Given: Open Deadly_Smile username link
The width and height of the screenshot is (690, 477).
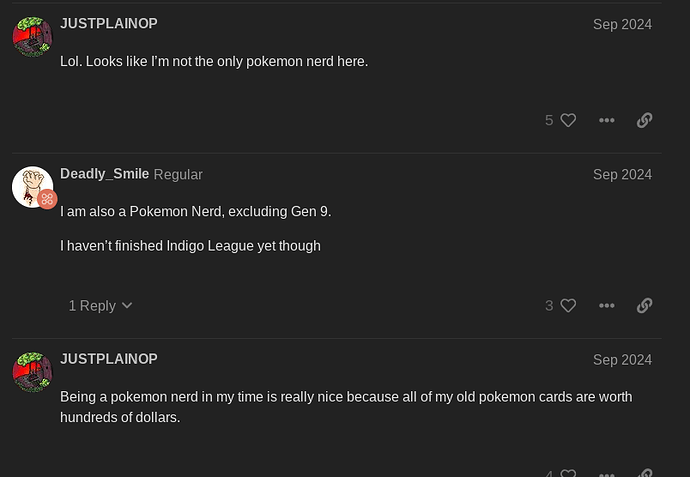Looking at the screenshot, I should click(104, 174).
